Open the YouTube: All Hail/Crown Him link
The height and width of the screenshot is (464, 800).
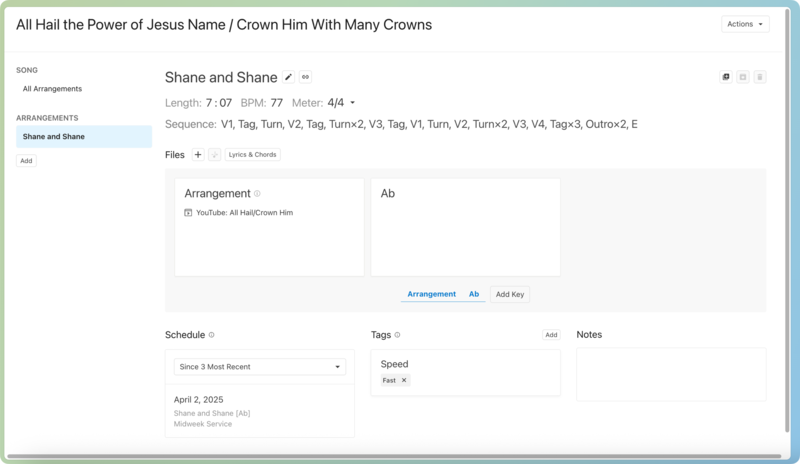(244, 213)
